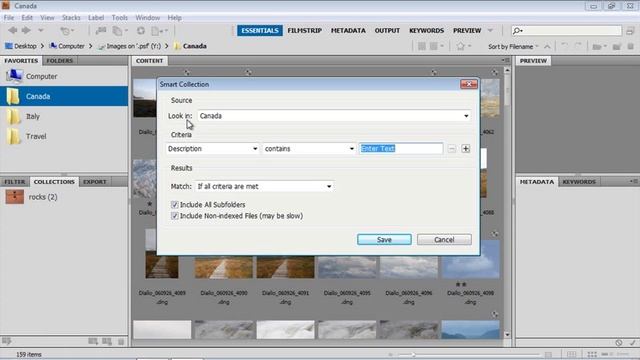Select the Travel favorite folder
This screenshot has height=360, width=640.
64,136
